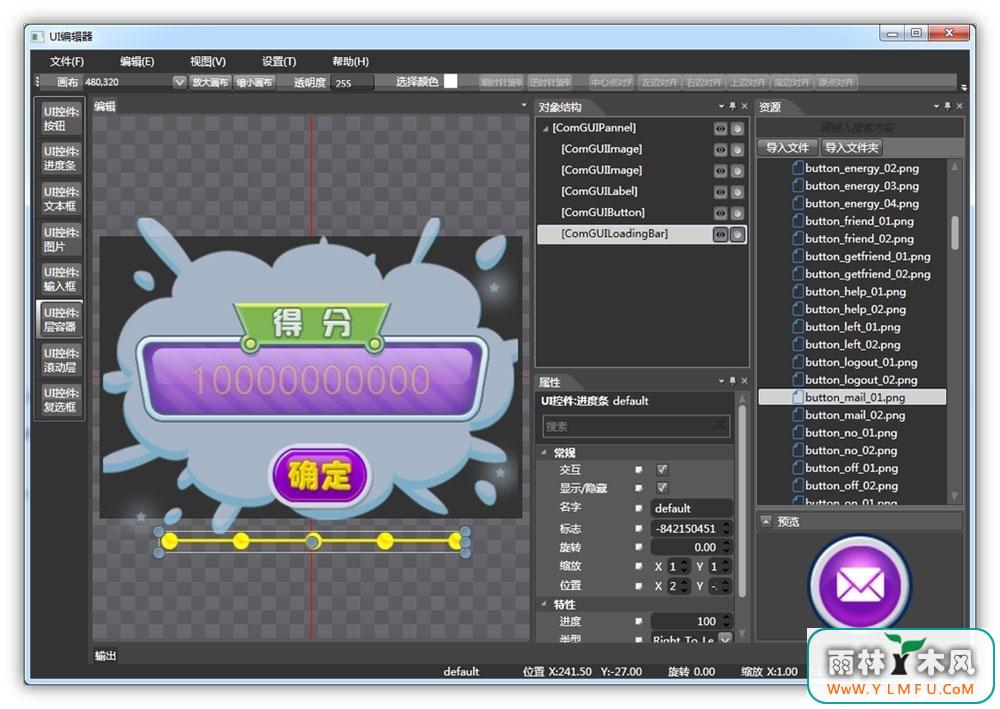Toggle eye icon for first ComGUIImage row
The image size is (1000, 709).
click(720, 149)
